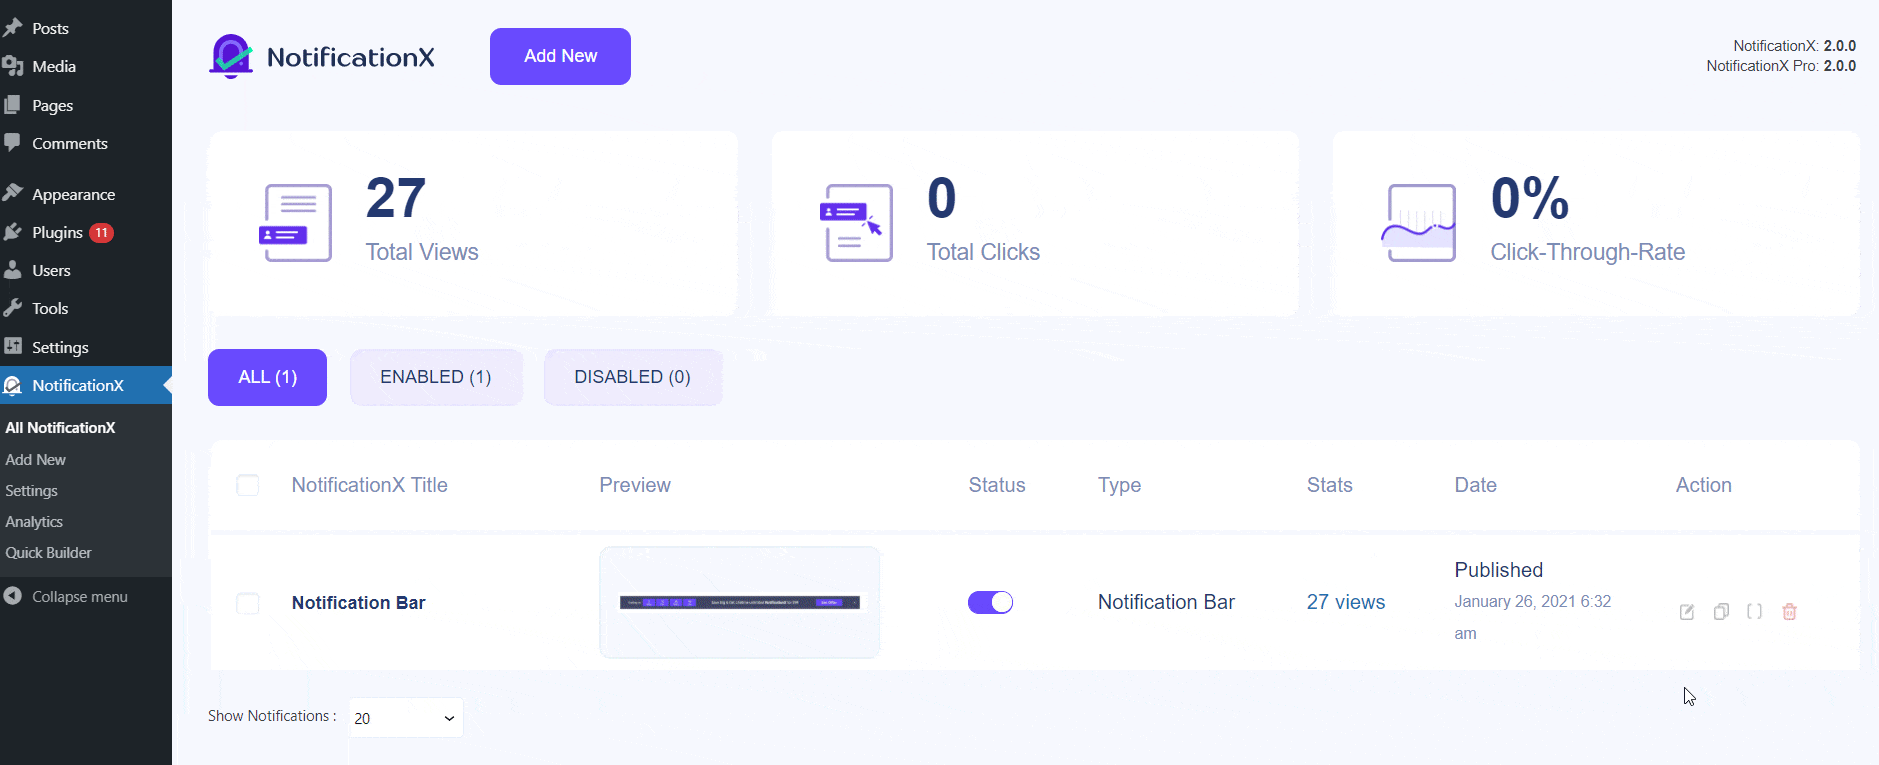
Task: Click the Users icon in sidebar
Action: [13, 270]
